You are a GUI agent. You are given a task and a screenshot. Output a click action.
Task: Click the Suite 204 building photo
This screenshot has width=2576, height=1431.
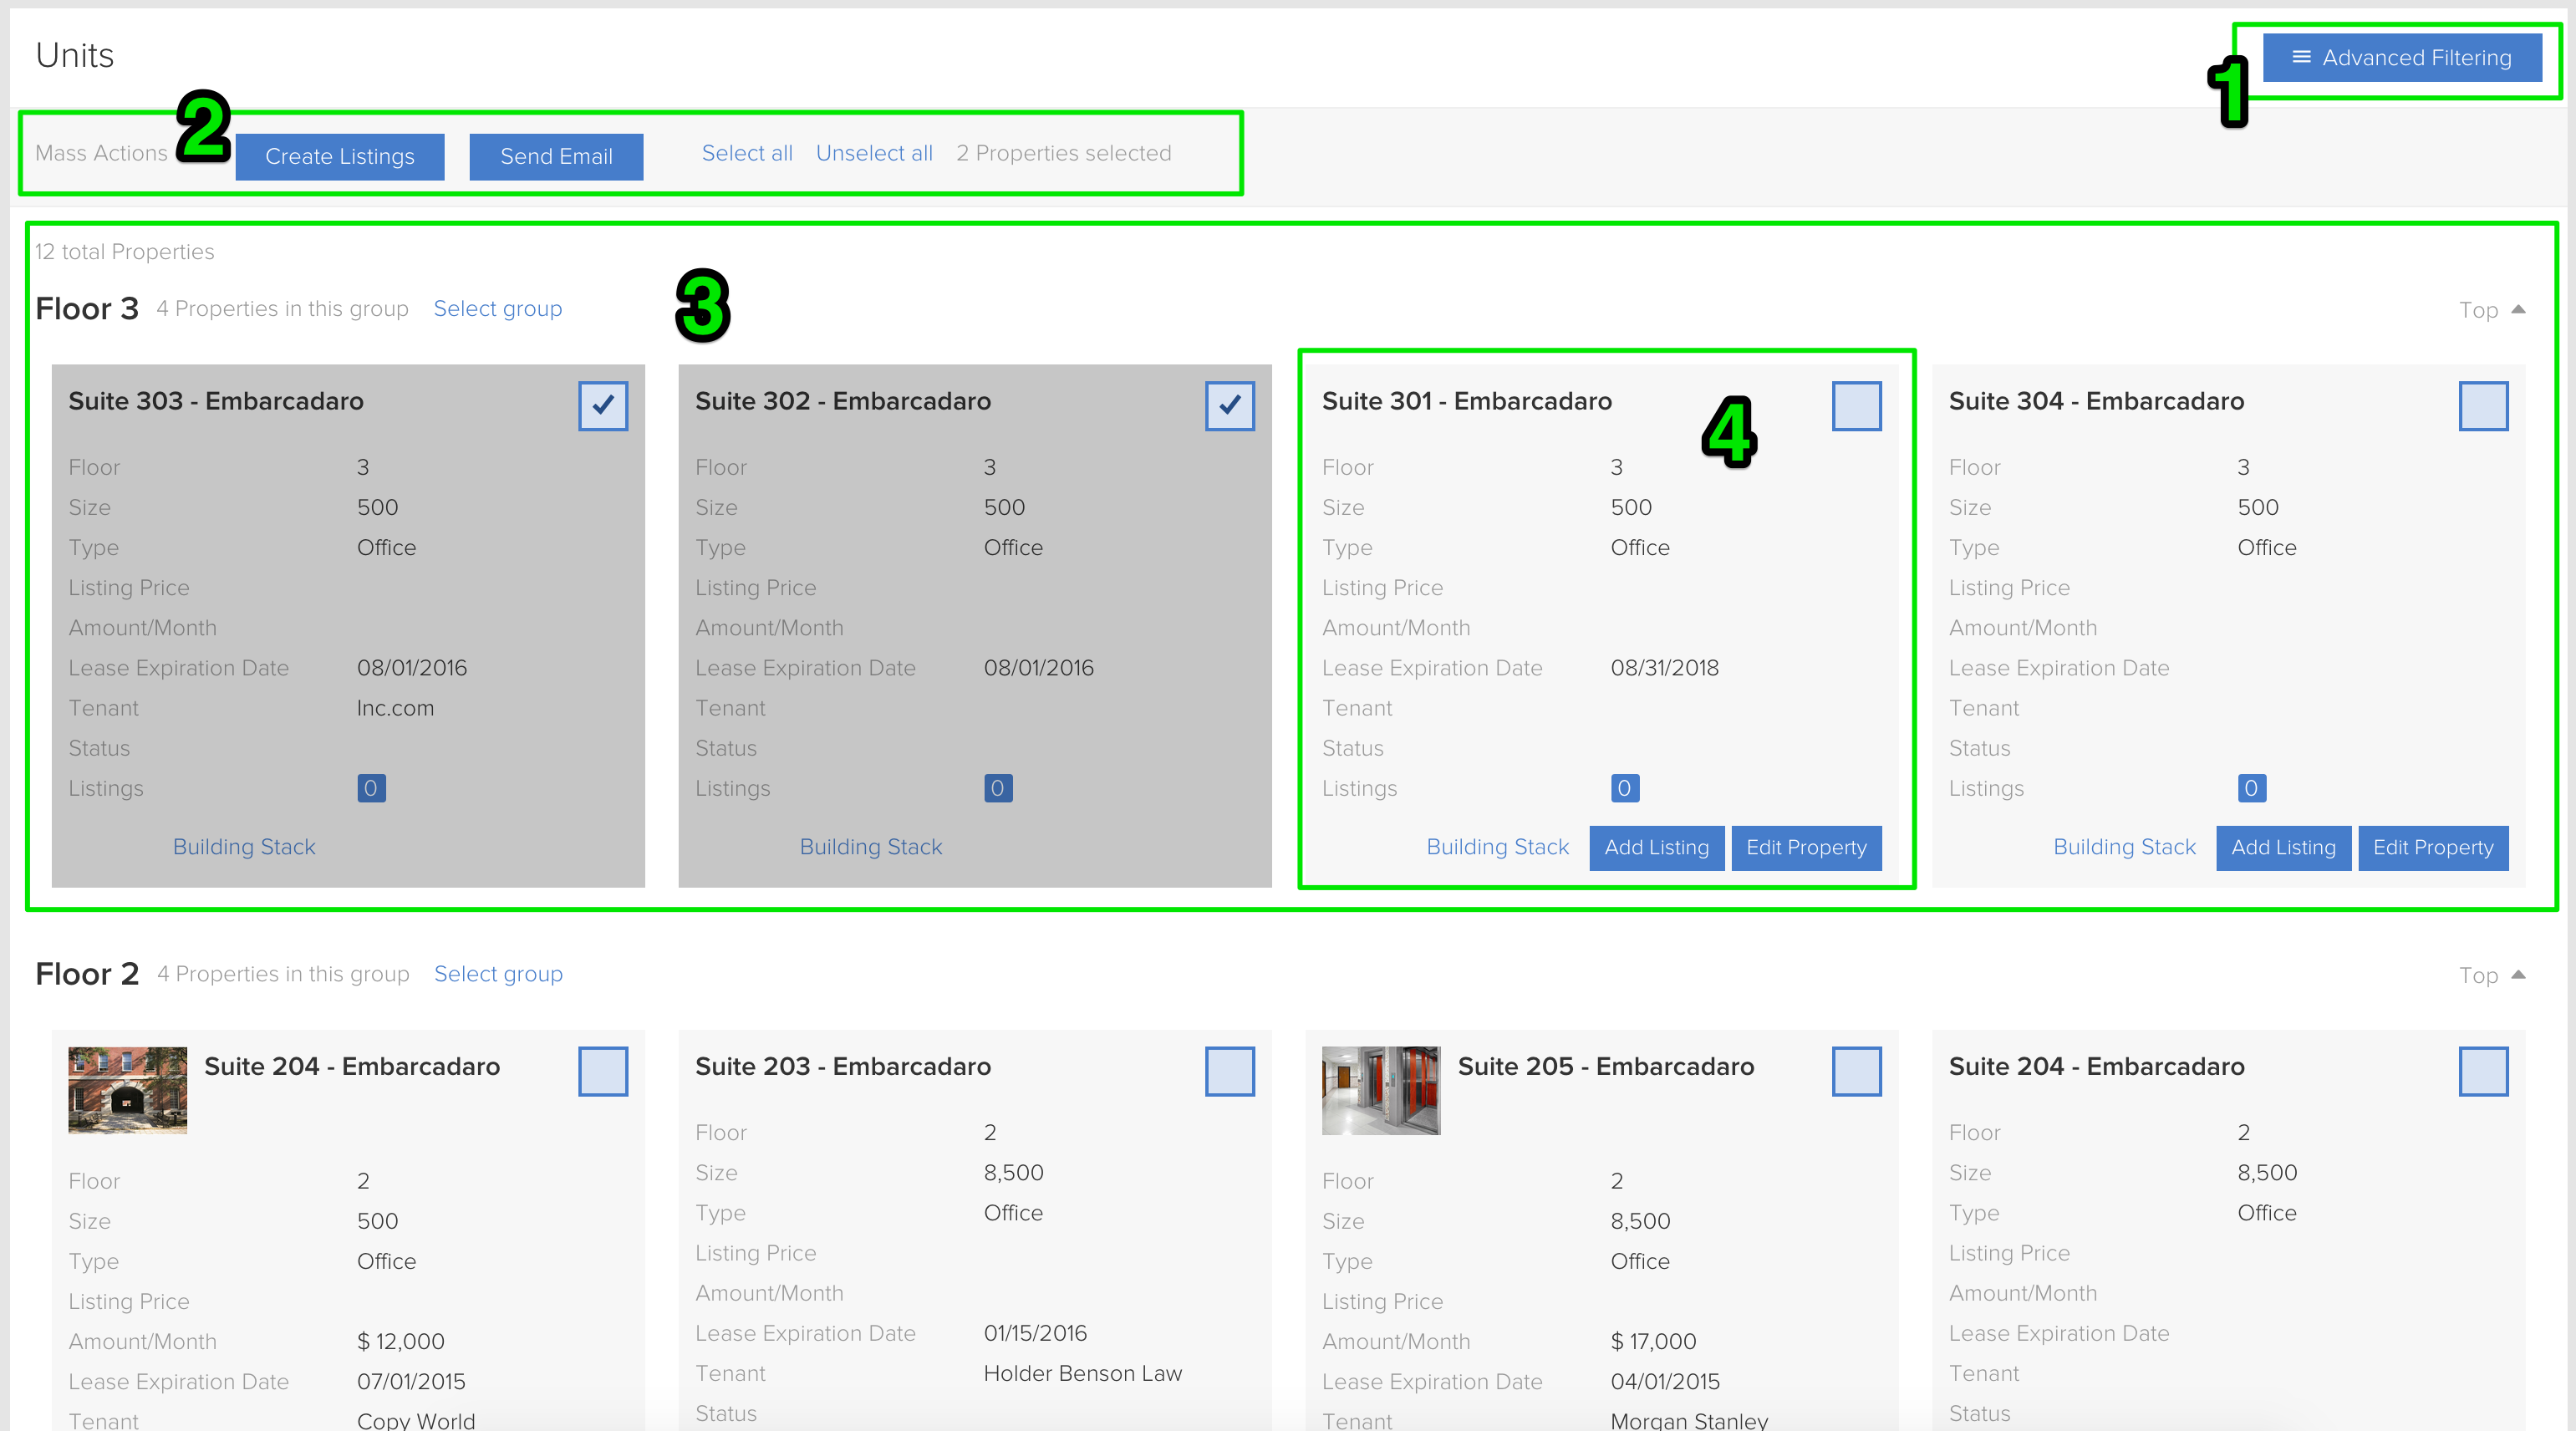(x=127, y=1090)
